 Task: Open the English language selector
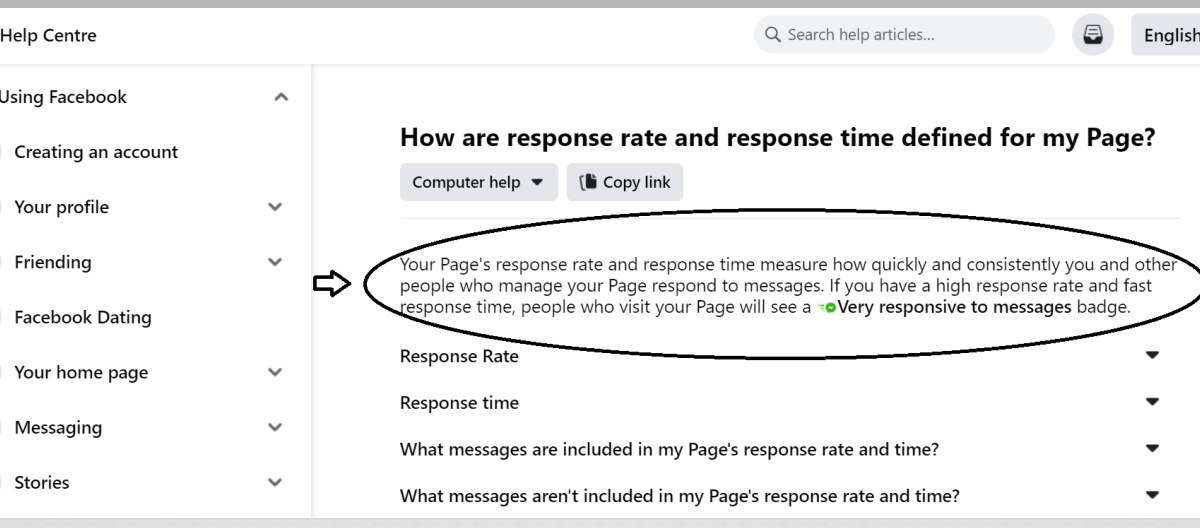pos(1166,35)
